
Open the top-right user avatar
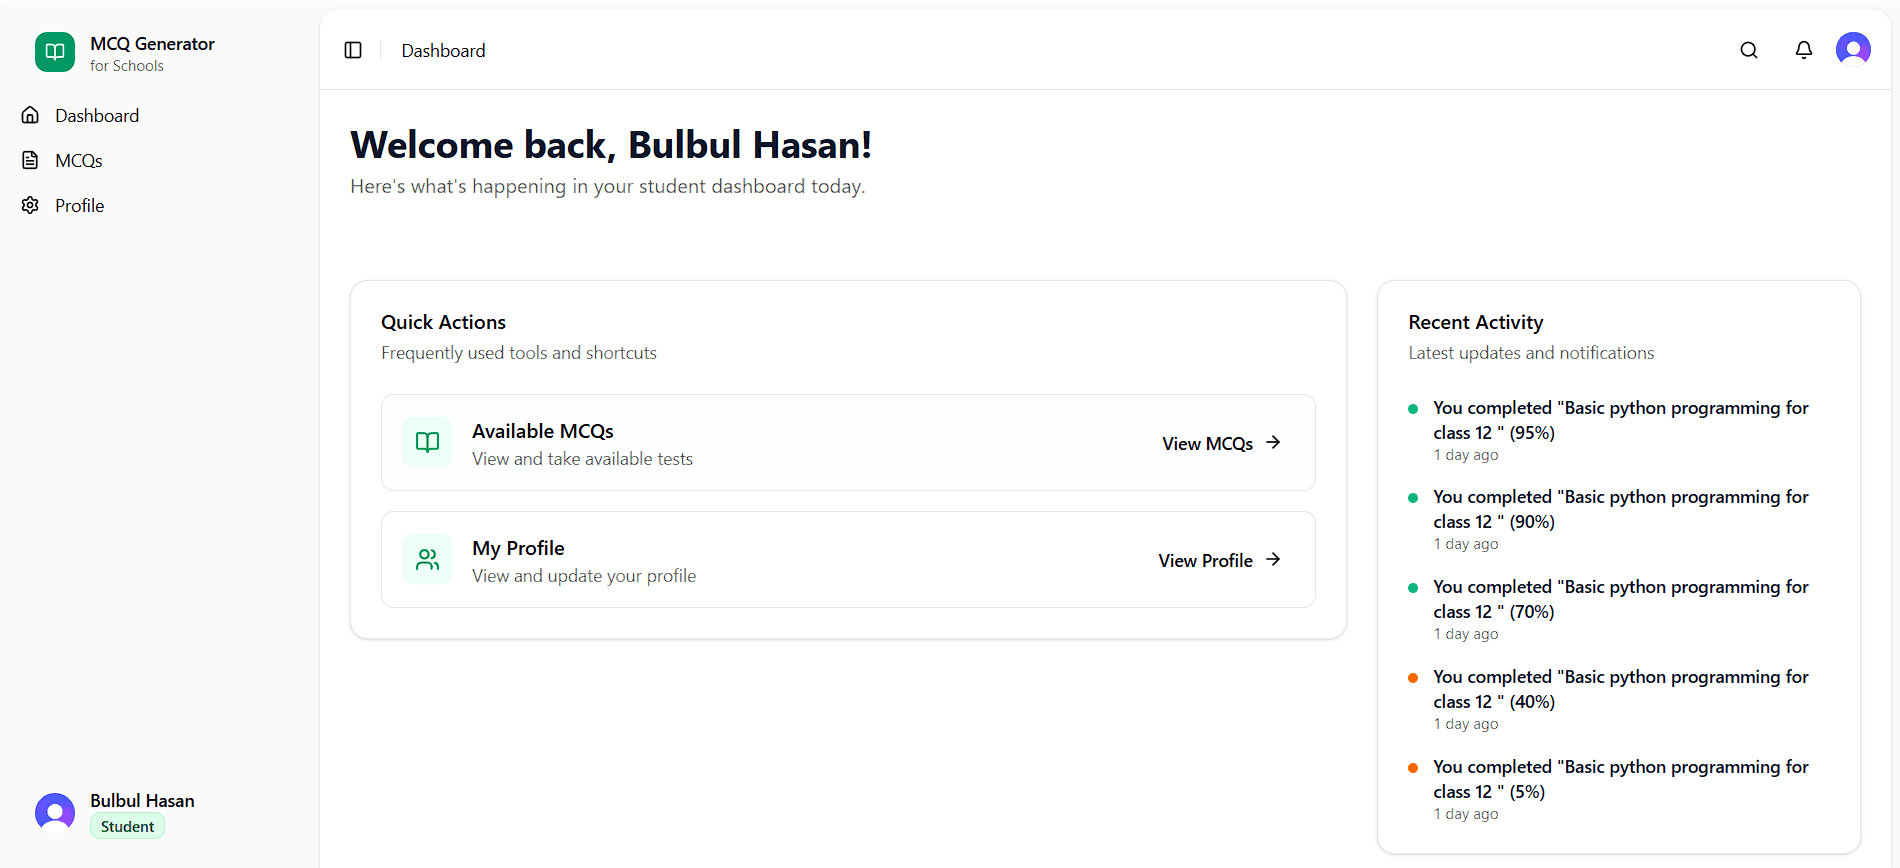pos(1852,49)
